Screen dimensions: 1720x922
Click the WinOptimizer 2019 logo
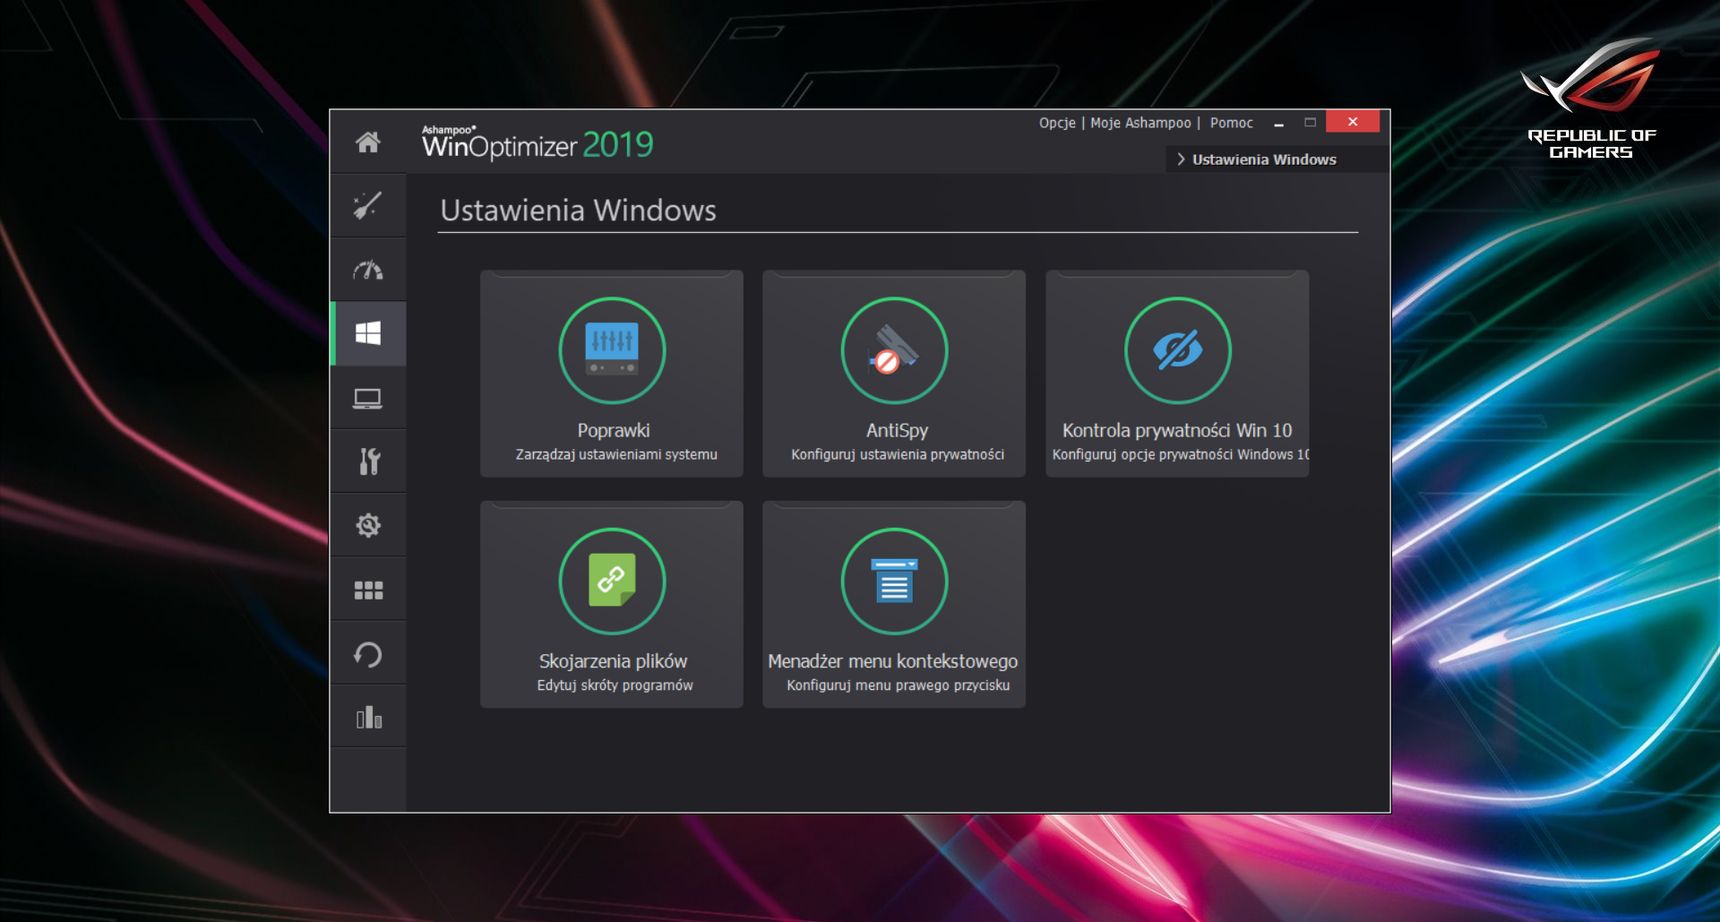tap(537, 143)
